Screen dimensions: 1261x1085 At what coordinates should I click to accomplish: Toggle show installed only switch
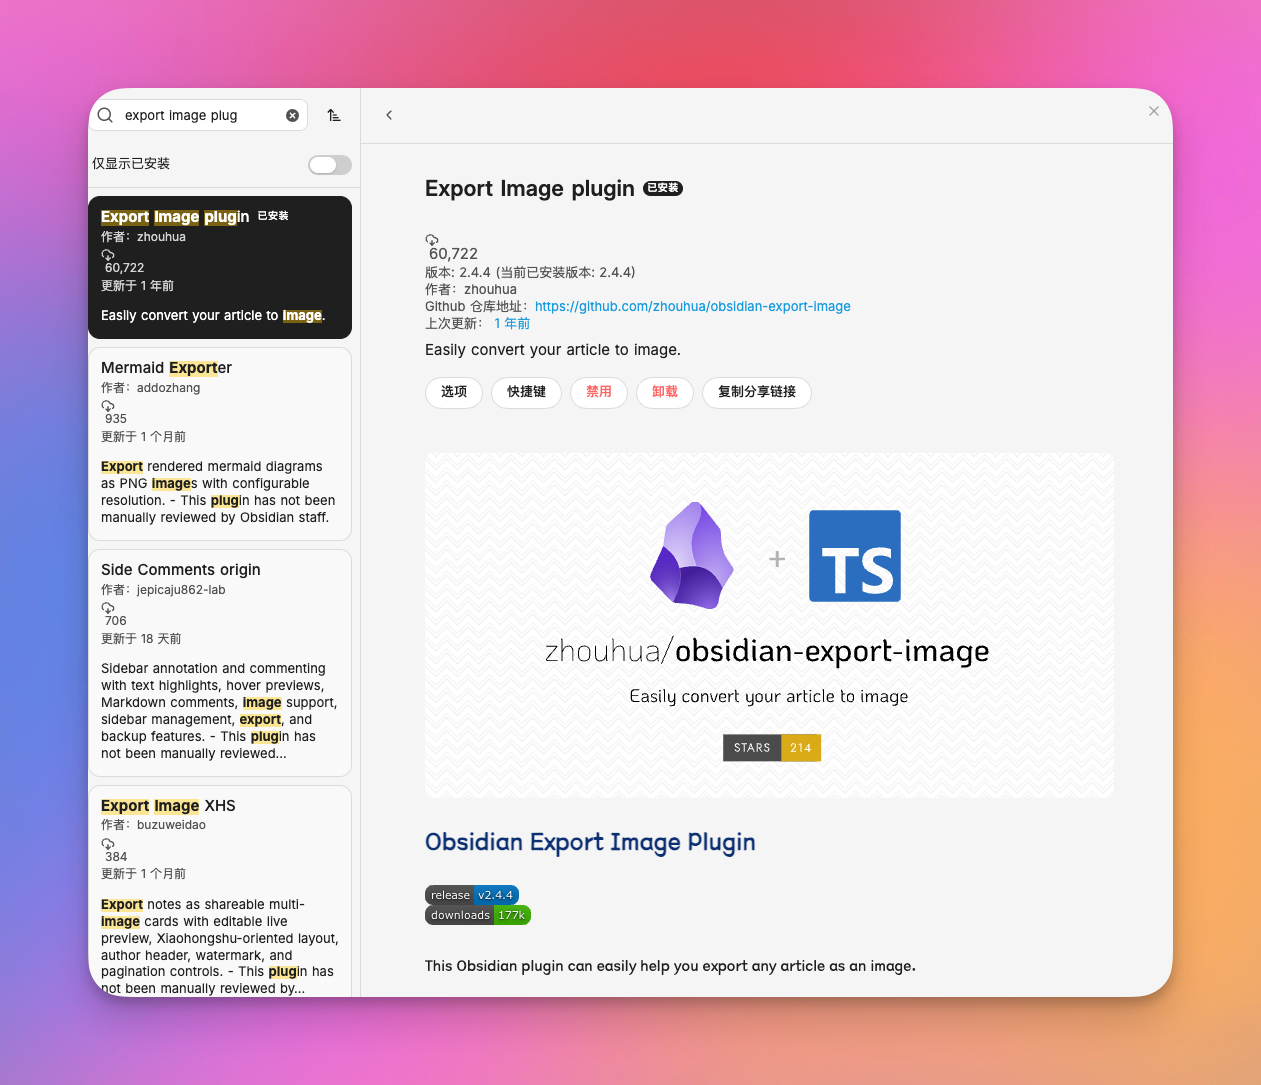coord(330,165)
